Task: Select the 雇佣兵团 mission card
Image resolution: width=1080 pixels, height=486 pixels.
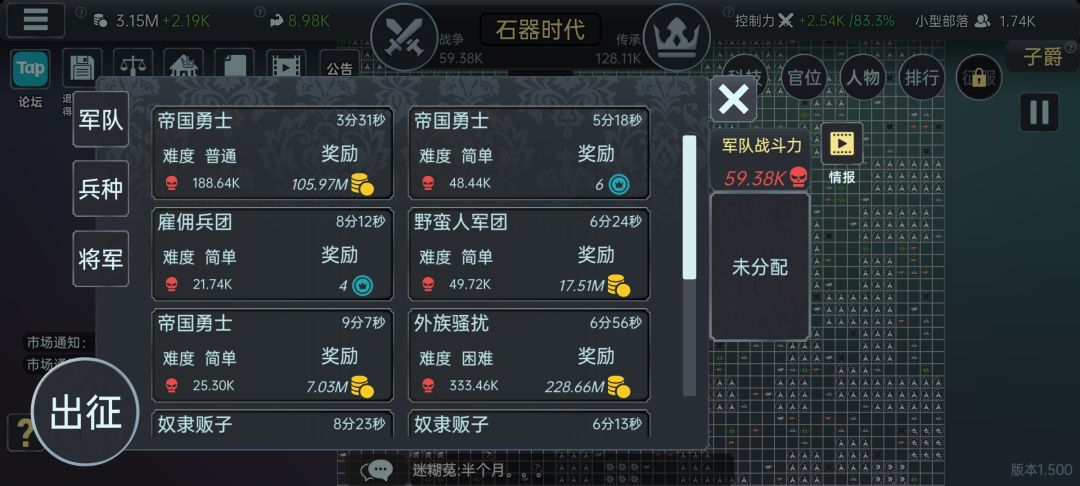Action: coord(272,254)
